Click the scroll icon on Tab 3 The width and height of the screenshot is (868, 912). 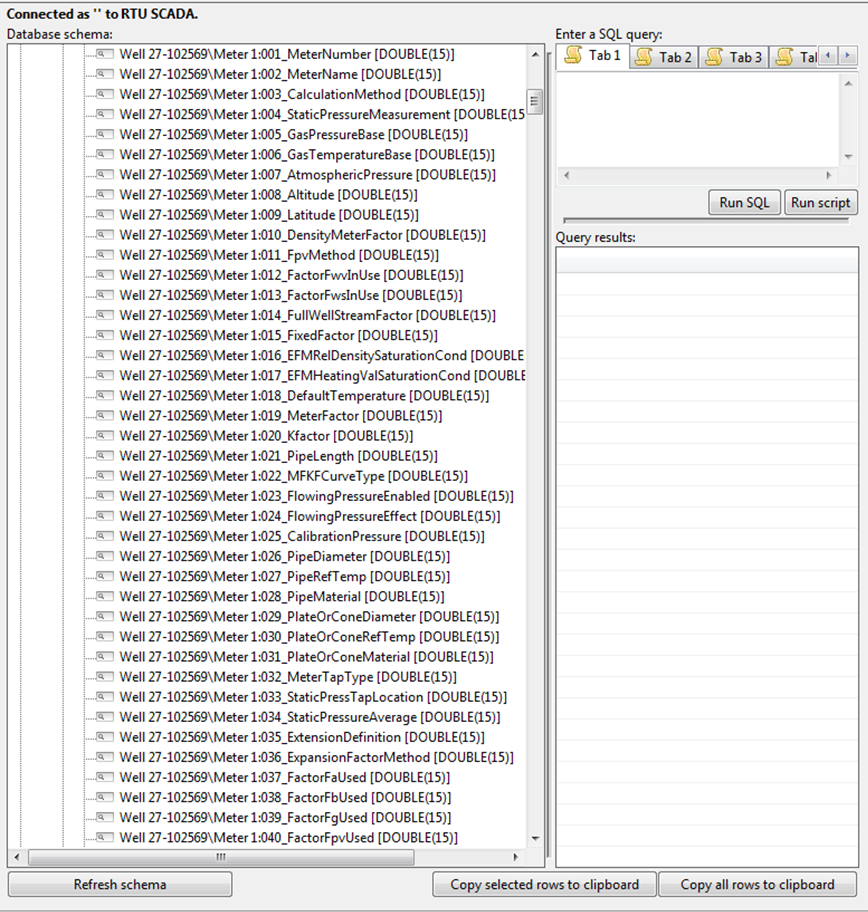tap(715, 57)
